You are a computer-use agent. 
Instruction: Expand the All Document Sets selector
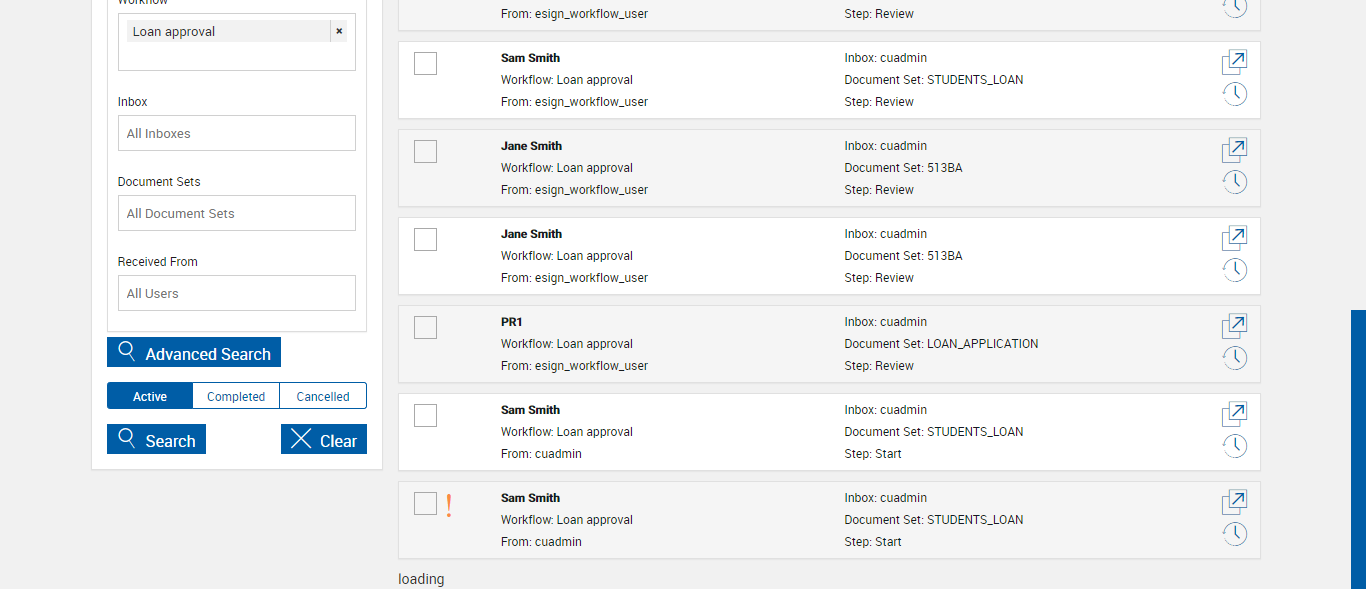tap(237, 213)
